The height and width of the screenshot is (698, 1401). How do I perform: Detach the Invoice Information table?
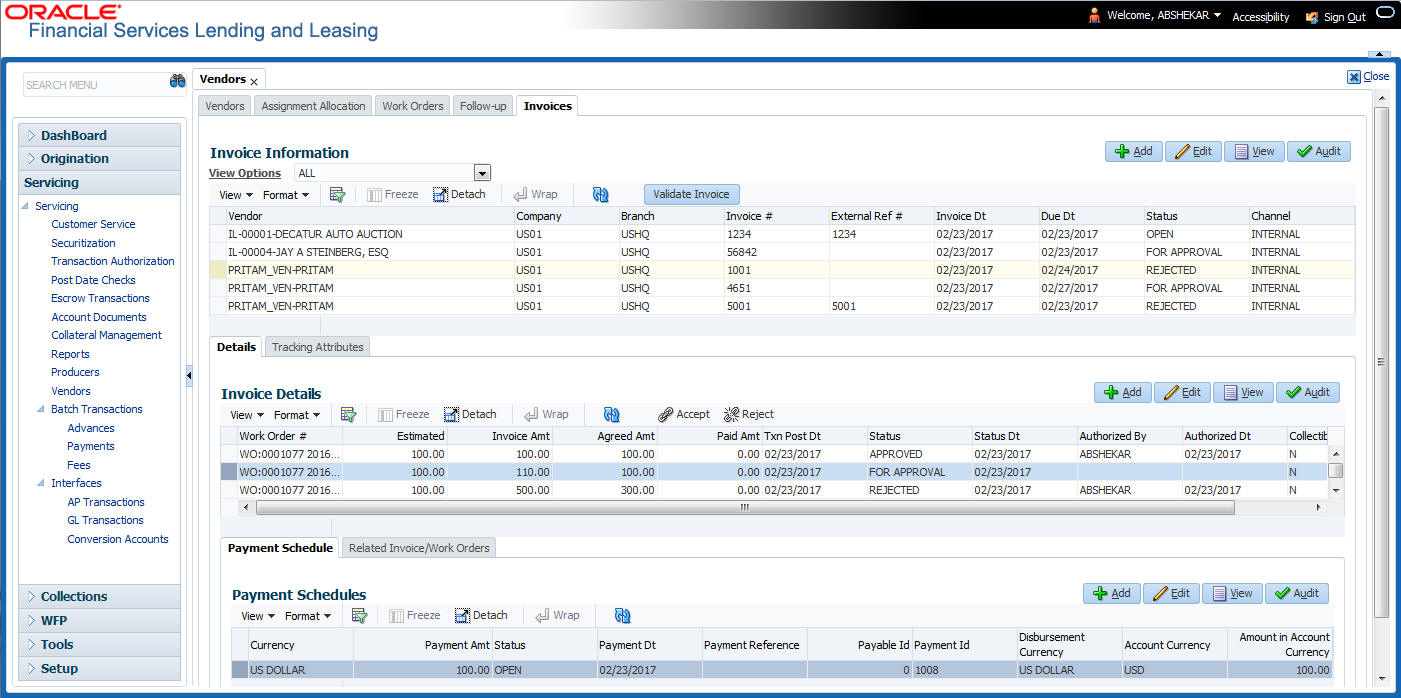459,194
